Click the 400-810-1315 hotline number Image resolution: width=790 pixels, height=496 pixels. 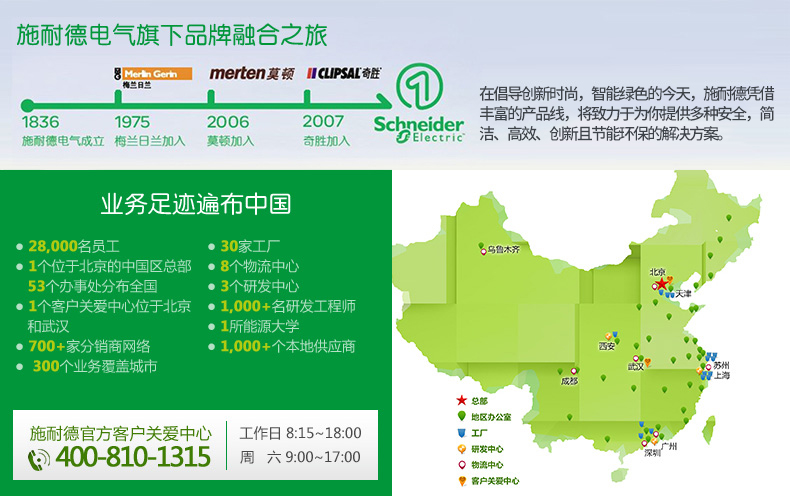pyautogui.click(x=133, y=458)
